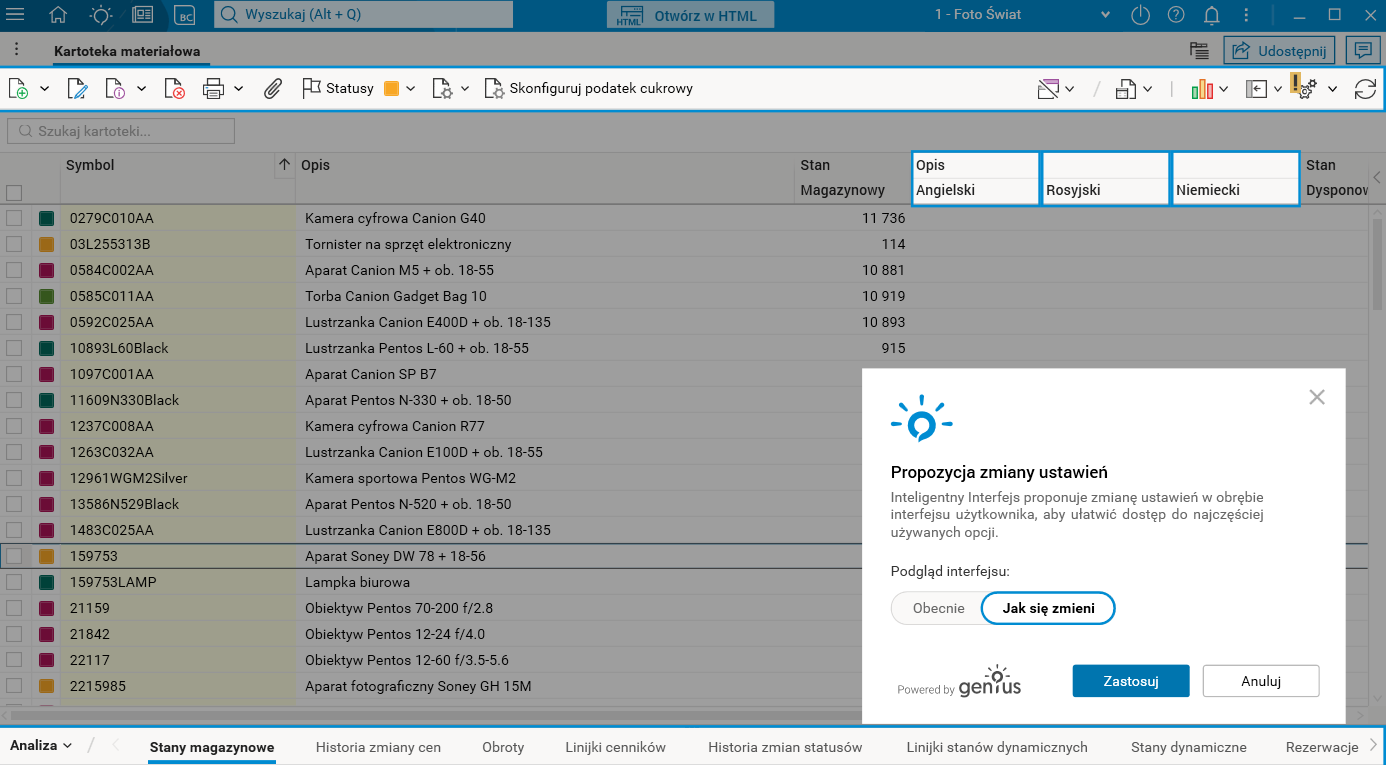Image resolution: width=1386 pixels, height=765 pixels.
Task: Tick the checkbox for row 0279C010AA
Action: pos(14,218)
